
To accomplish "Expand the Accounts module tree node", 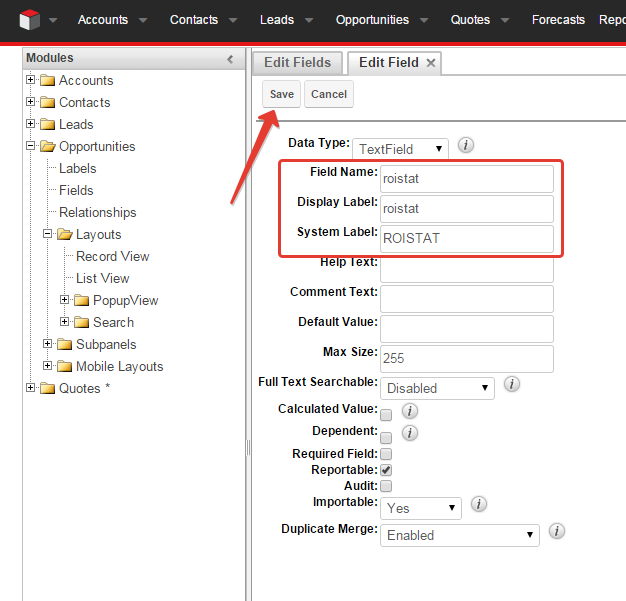I will 30,79.
